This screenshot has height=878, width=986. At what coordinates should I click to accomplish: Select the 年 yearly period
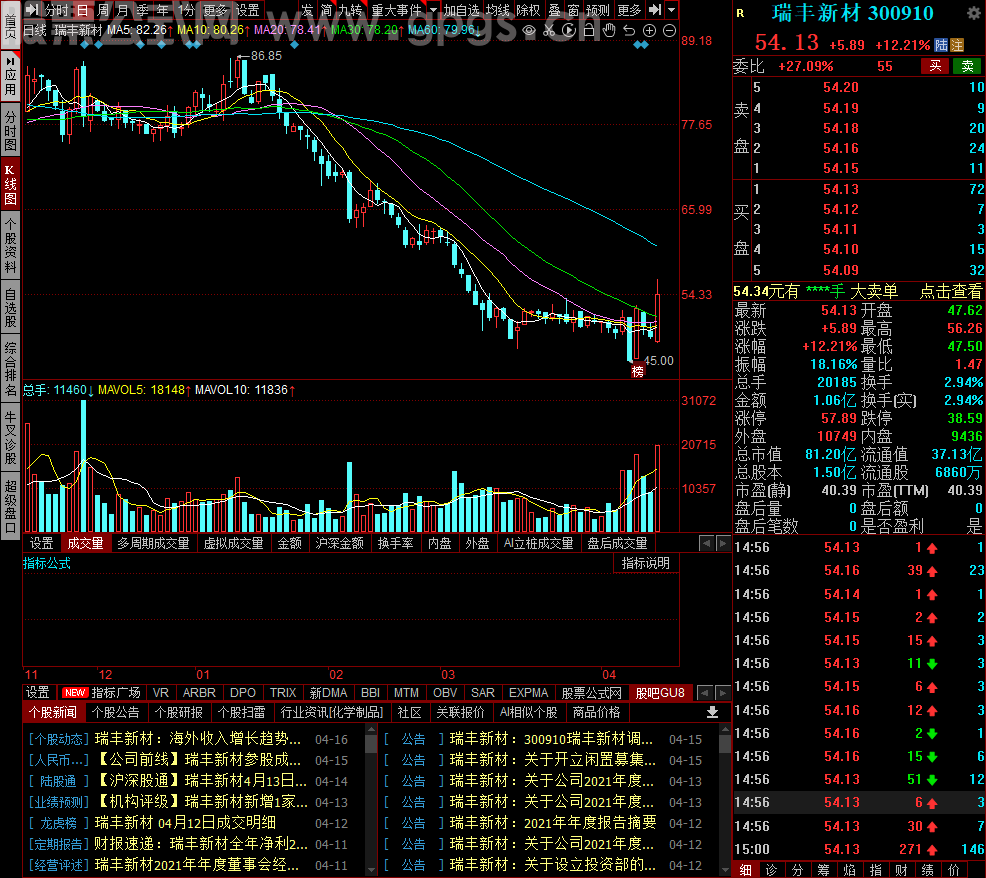(x=162, y=10)
